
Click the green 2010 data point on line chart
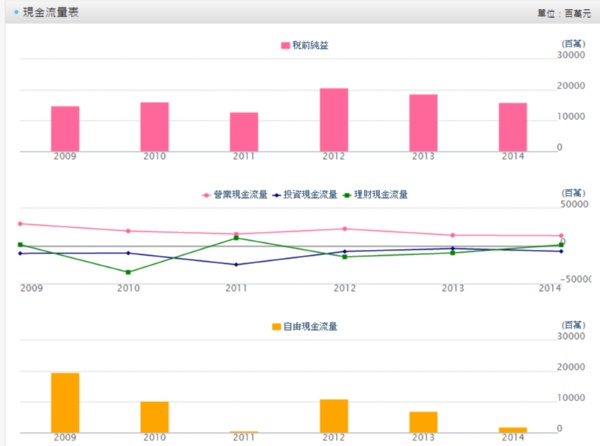(x=128, y=272)
